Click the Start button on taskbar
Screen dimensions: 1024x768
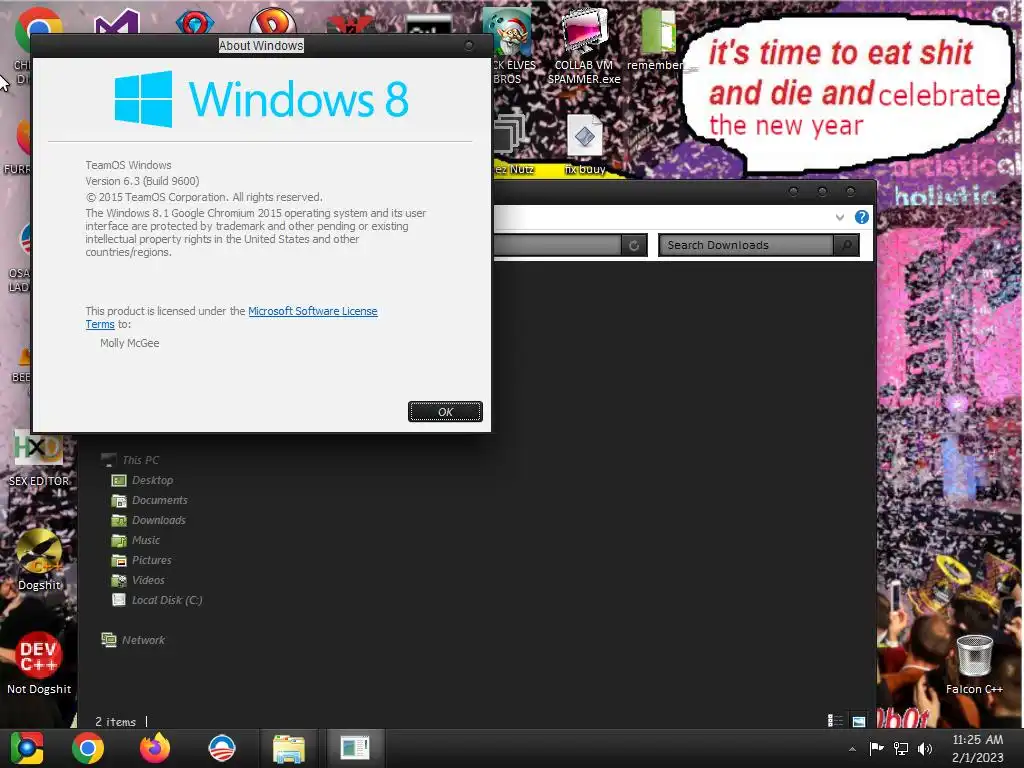pyautogui.click(x=27, y=748)
